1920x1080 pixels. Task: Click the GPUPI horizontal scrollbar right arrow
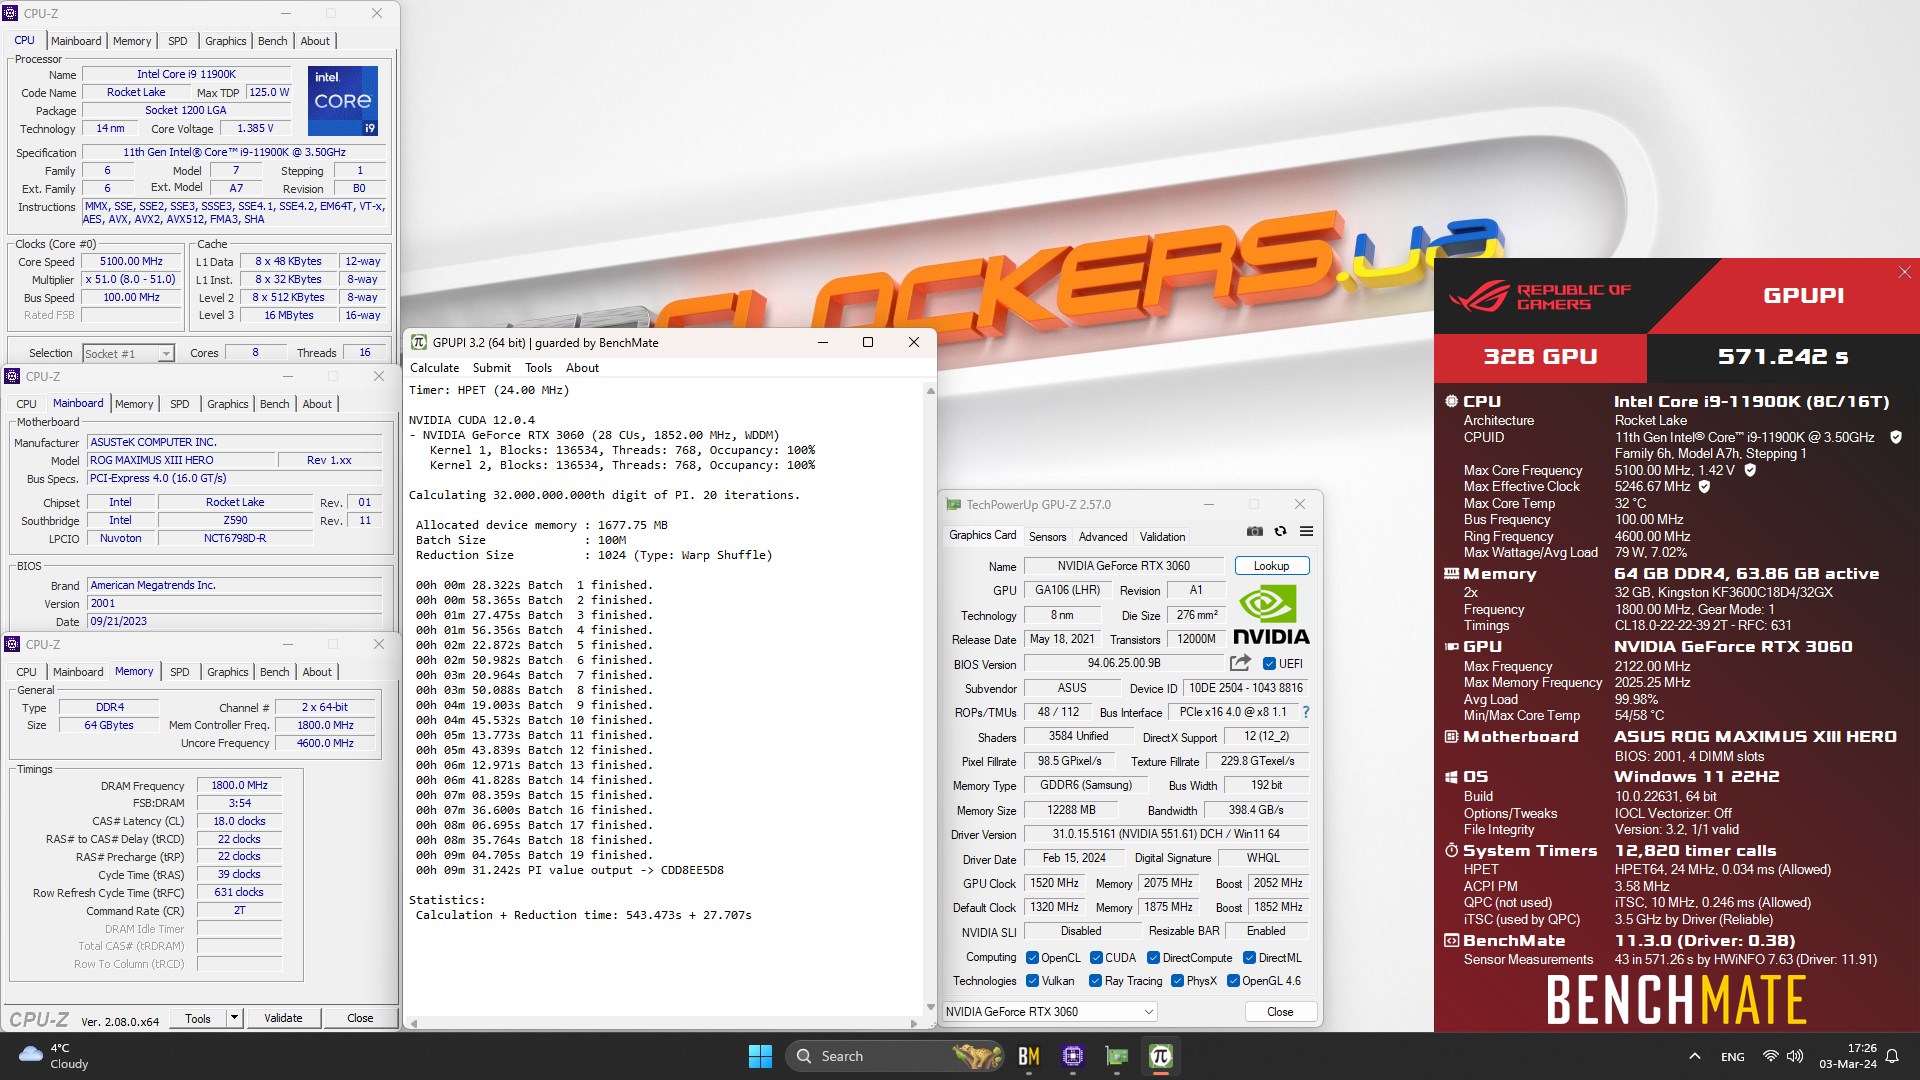pos(913,1023)
